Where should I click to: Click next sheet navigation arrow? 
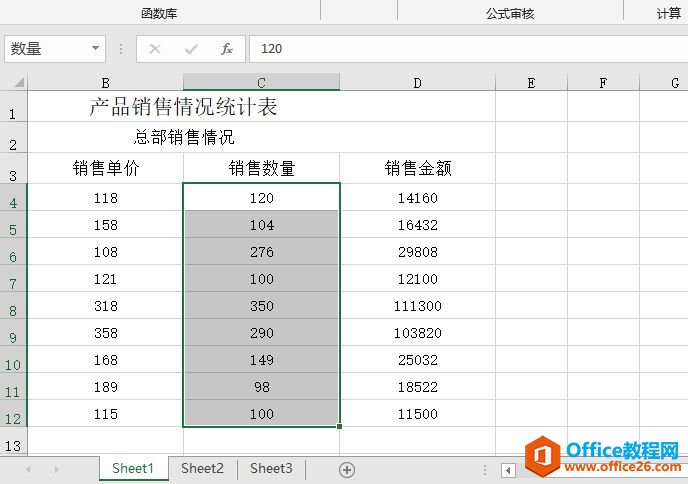click(x=56, y=470)
